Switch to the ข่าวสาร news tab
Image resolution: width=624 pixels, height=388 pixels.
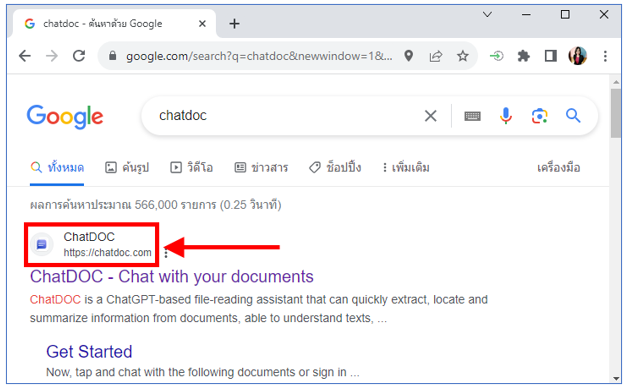point(261,168)
